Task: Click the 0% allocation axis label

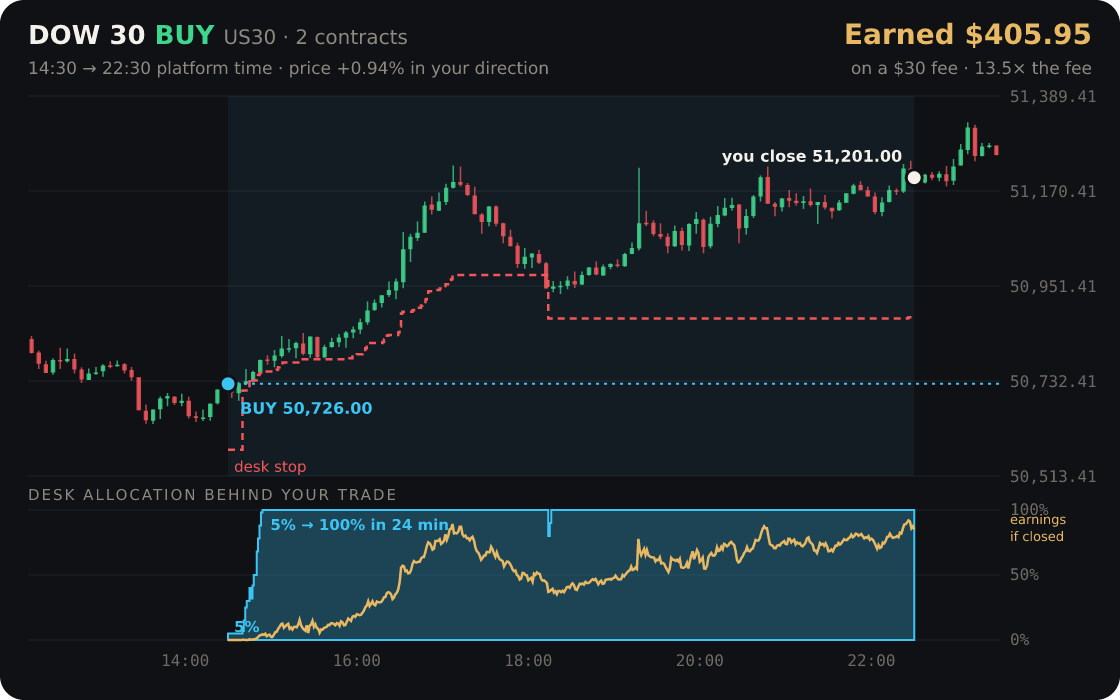Action: [1019, 640]
